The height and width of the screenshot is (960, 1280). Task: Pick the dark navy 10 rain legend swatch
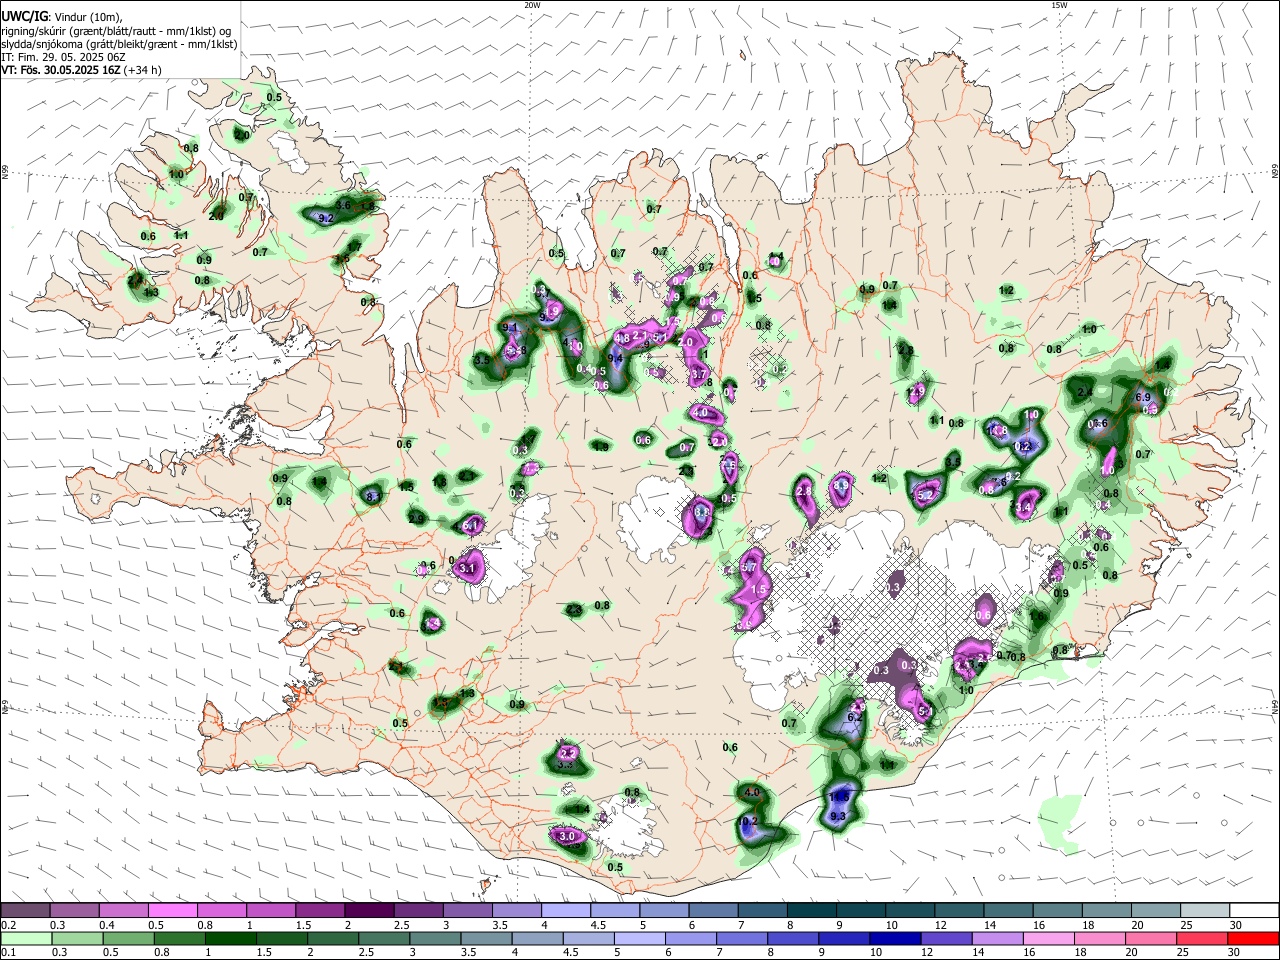(x=893, y=939)
